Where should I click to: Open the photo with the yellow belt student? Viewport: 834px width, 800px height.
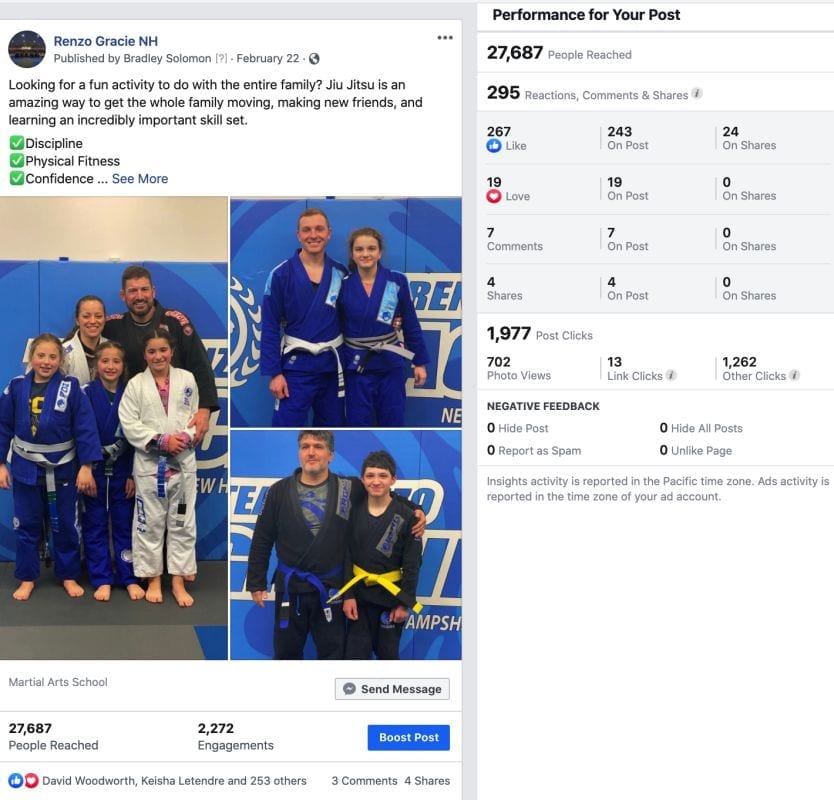[x=346, y=545]
